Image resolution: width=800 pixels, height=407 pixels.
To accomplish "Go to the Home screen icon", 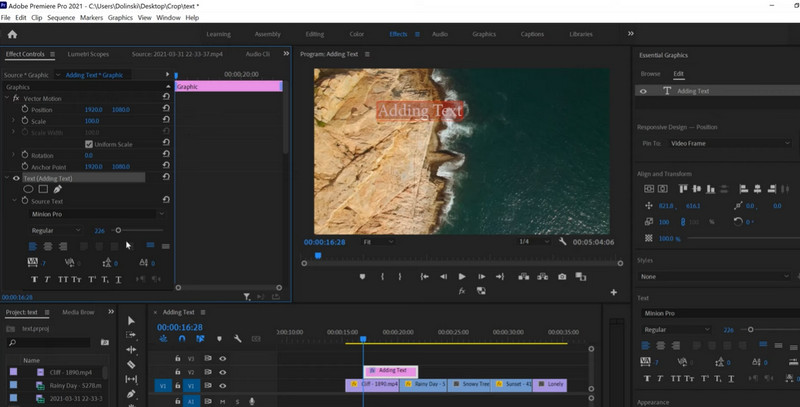I will click(x=12, y=34).
